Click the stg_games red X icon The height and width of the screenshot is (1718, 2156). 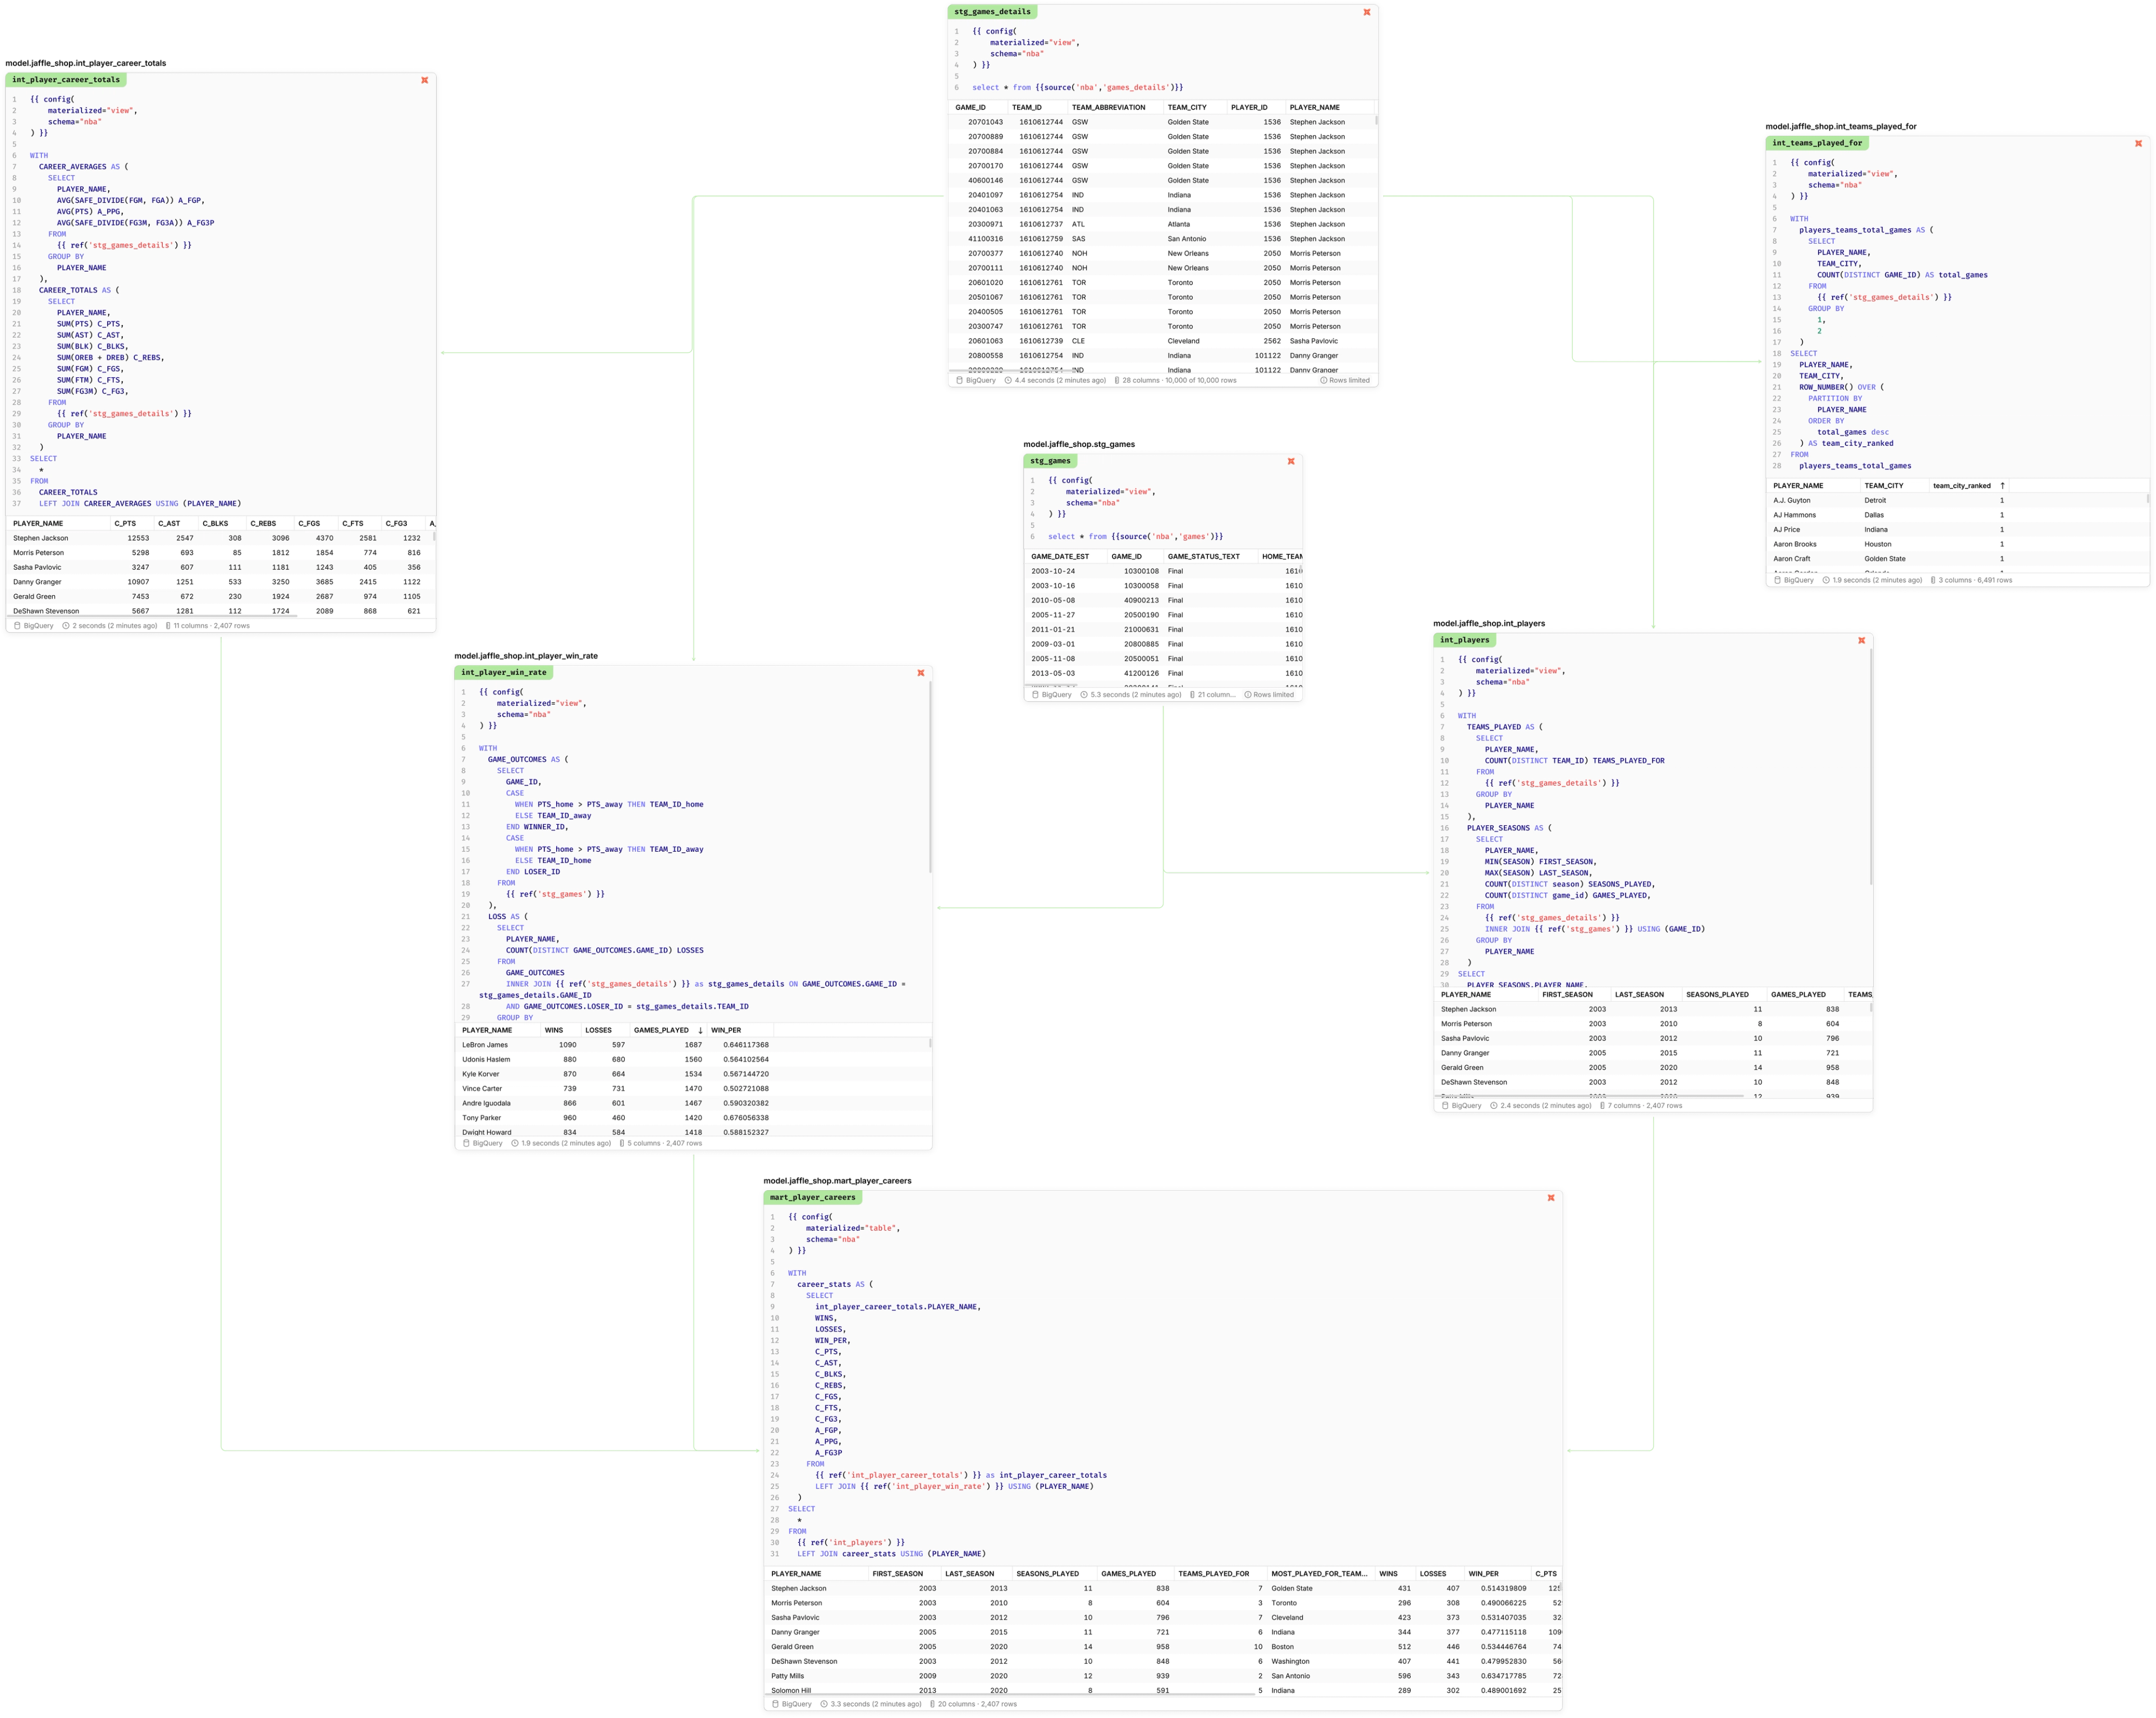1291,461
